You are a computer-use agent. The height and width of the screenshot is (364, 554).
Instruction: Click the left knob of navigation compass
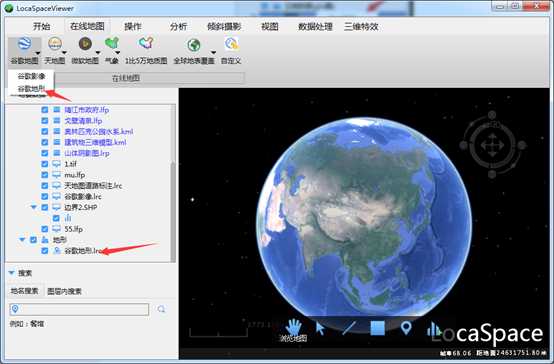click(464, 145)
